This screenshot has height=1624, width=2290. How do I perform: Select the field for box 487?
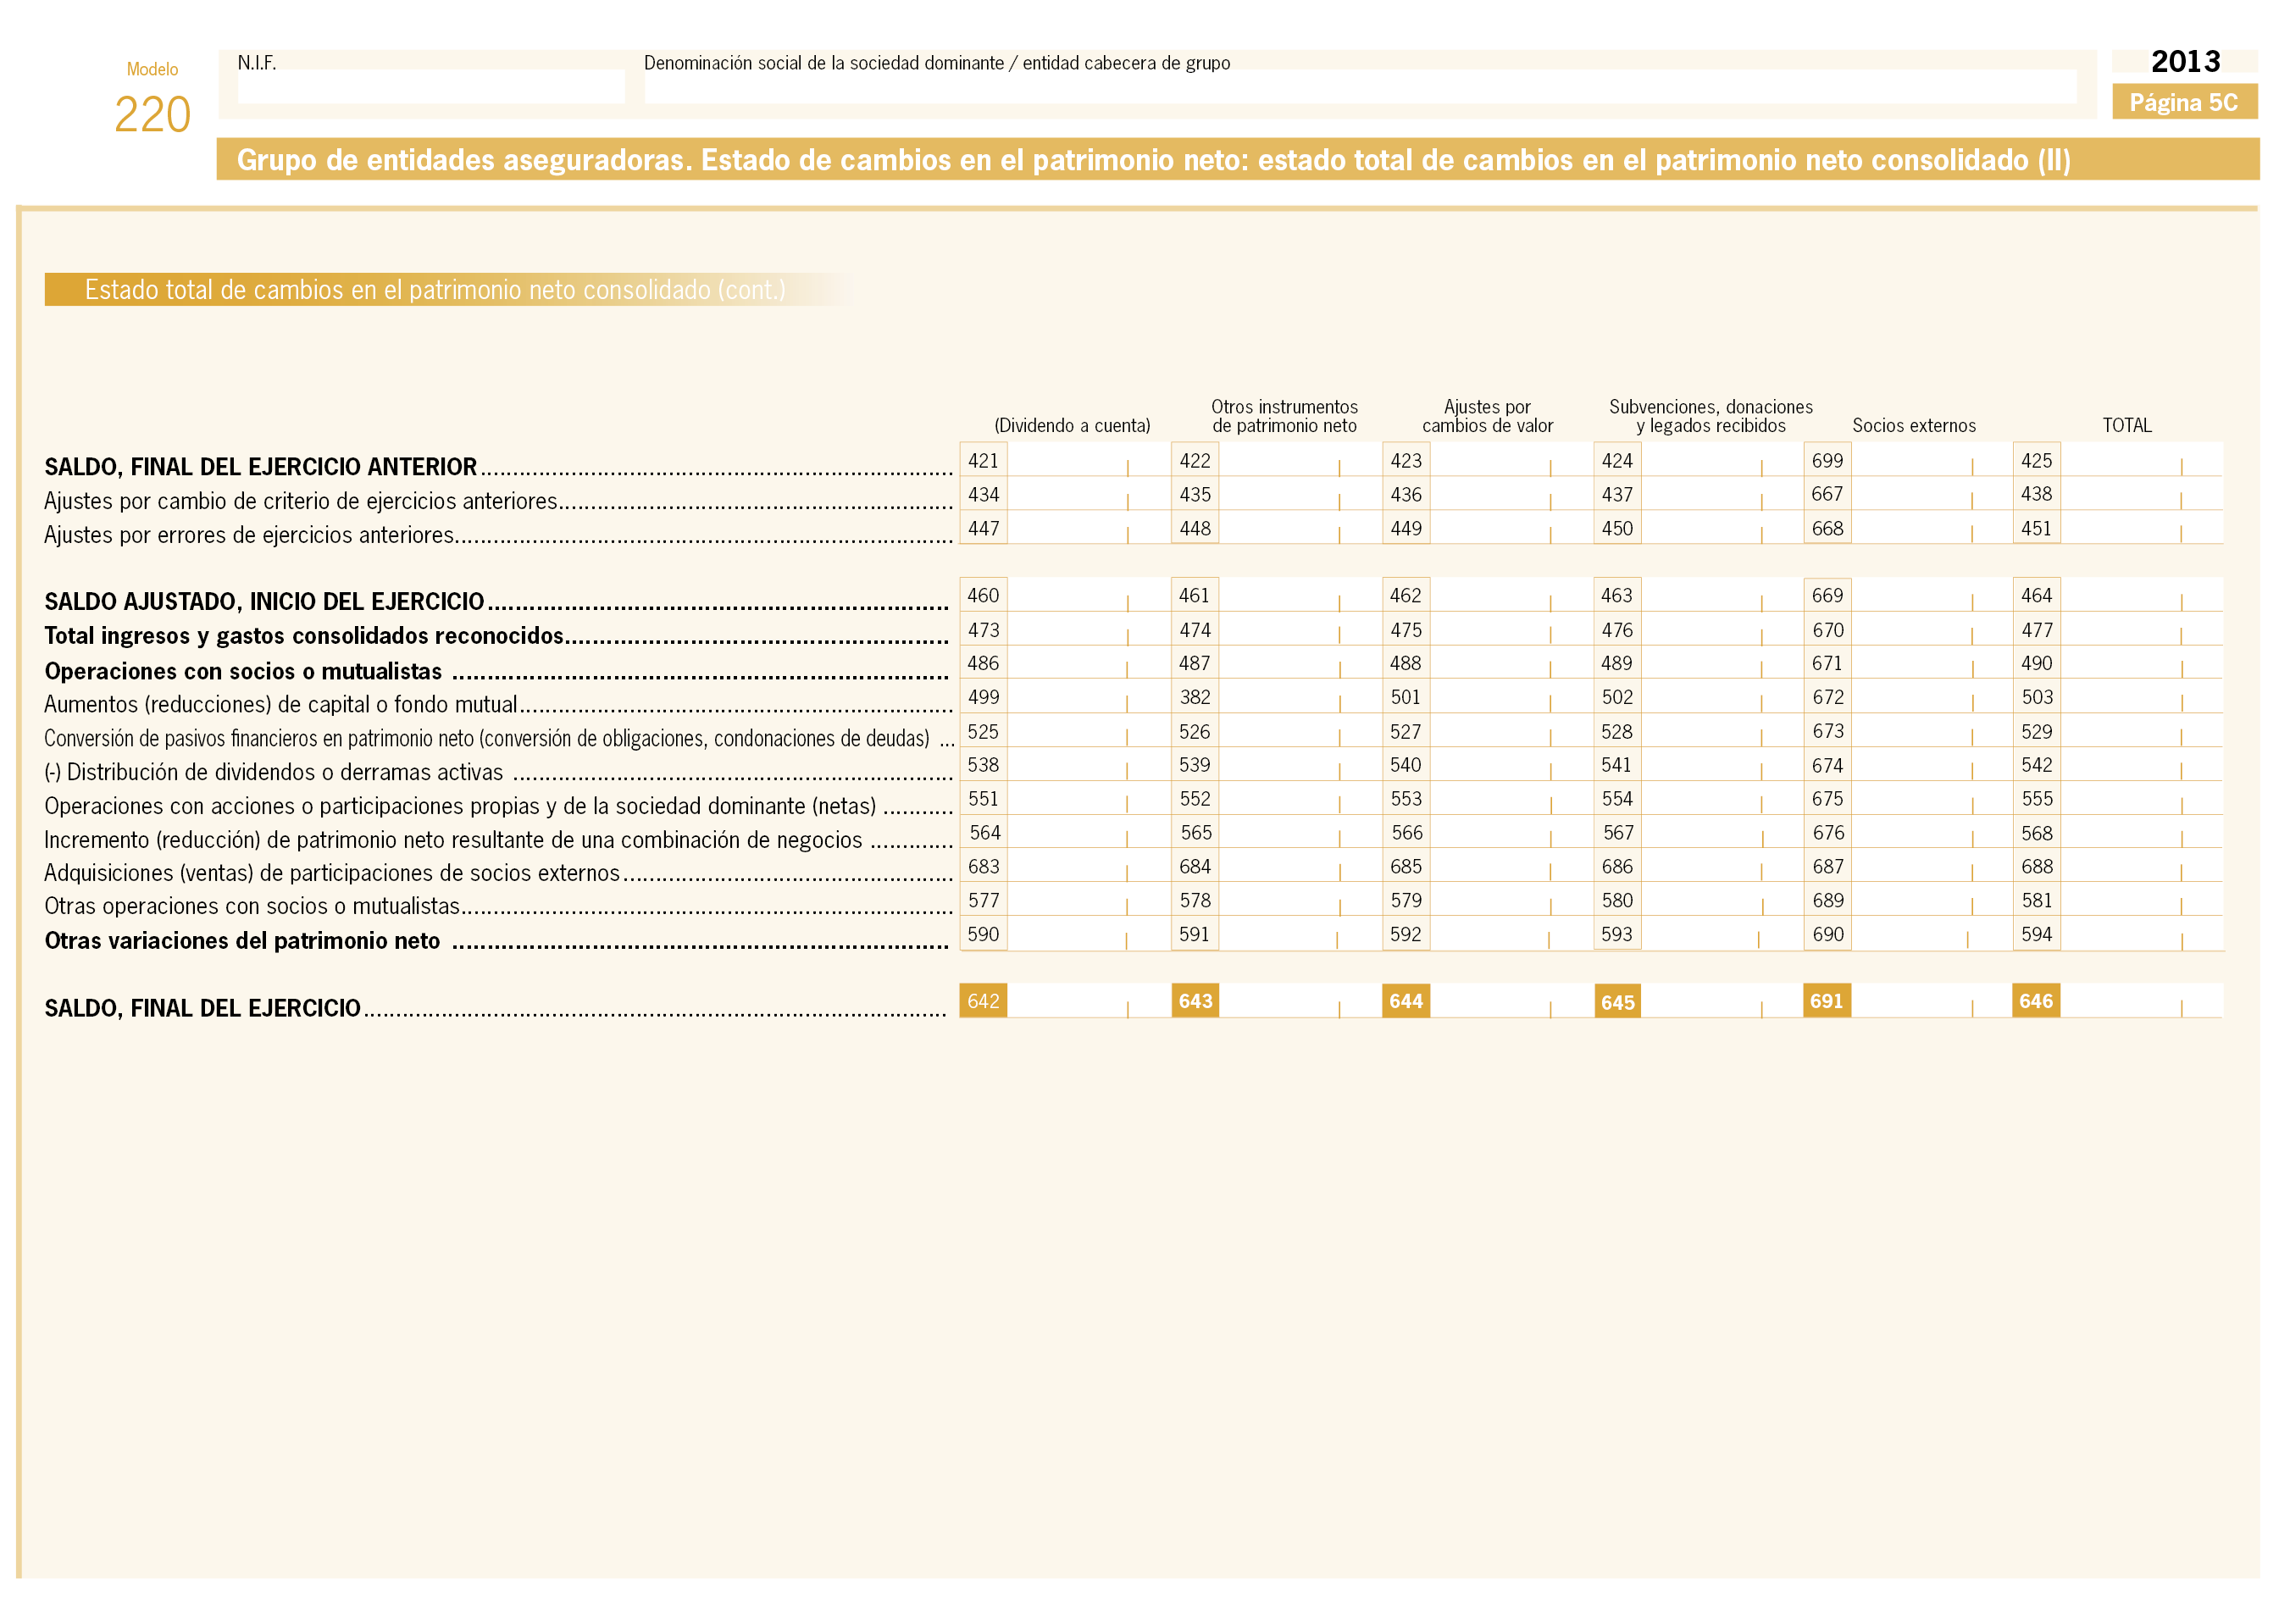(1300, 663)
